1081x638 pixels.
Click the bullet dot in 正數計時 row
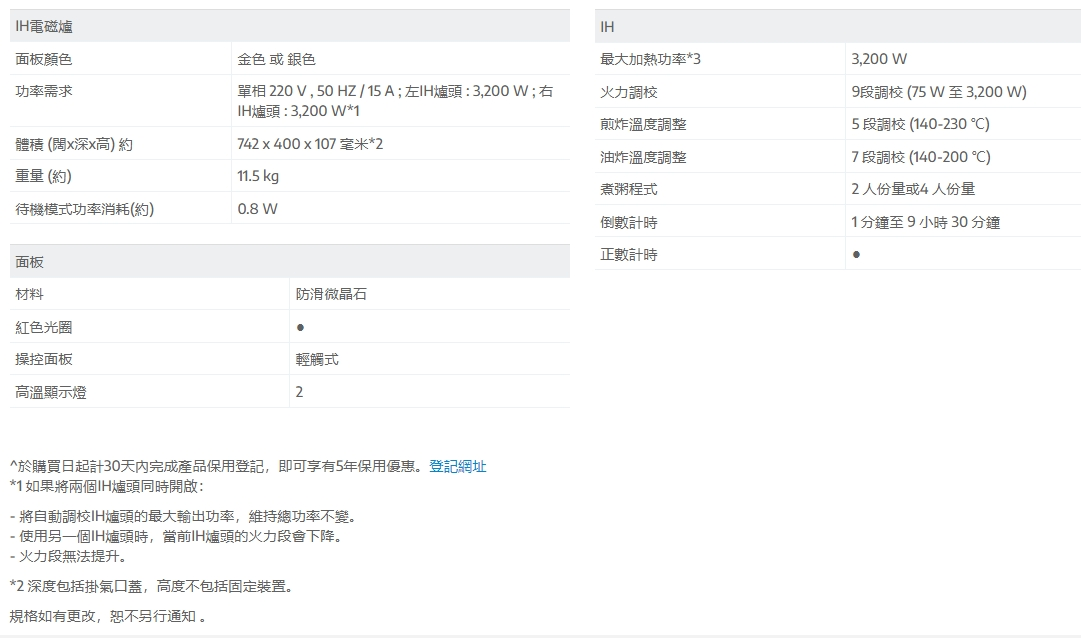pos(856,255)
